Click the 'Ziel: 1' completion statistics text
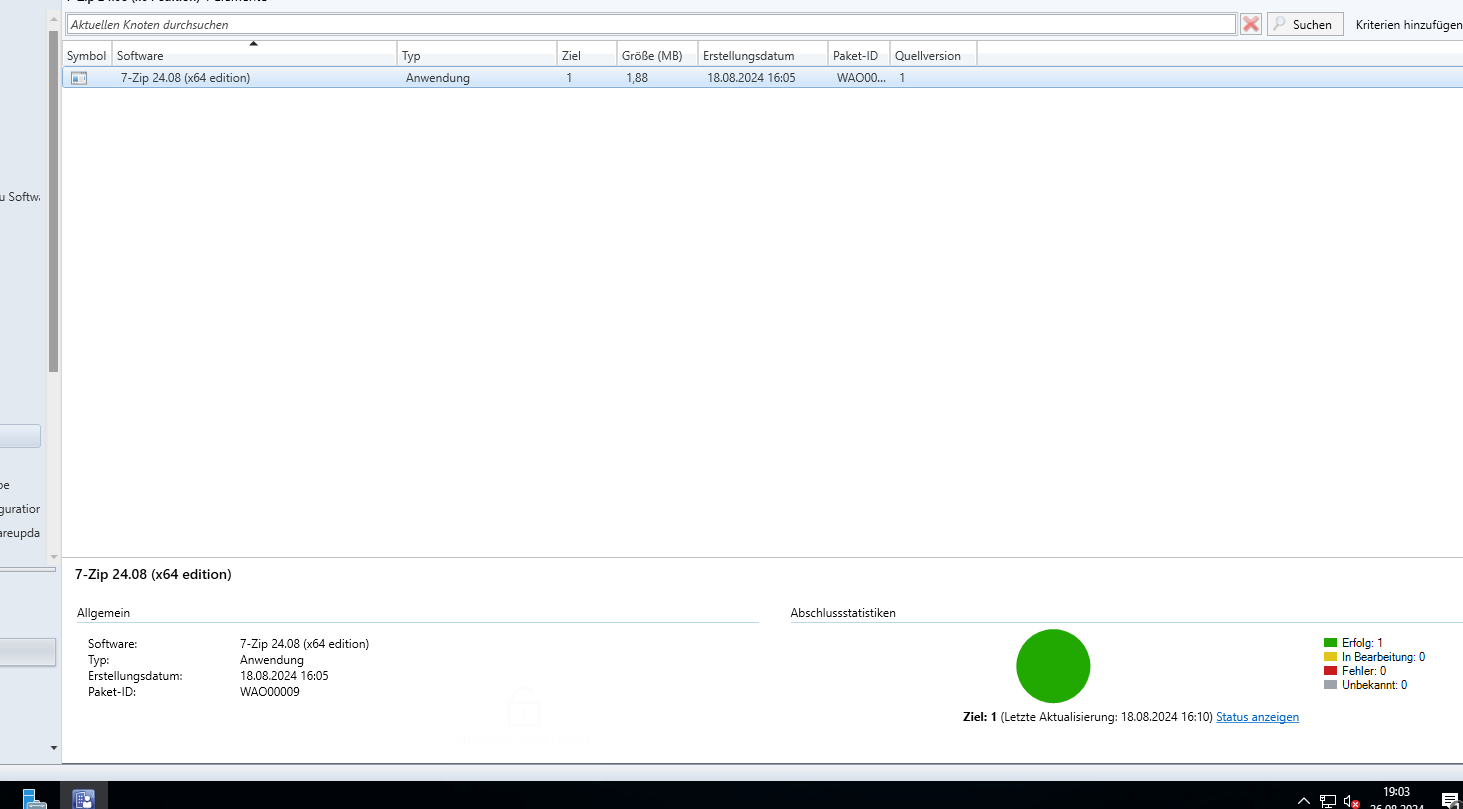This screenshot has width=1463, height=809. [x=979, y=717]
